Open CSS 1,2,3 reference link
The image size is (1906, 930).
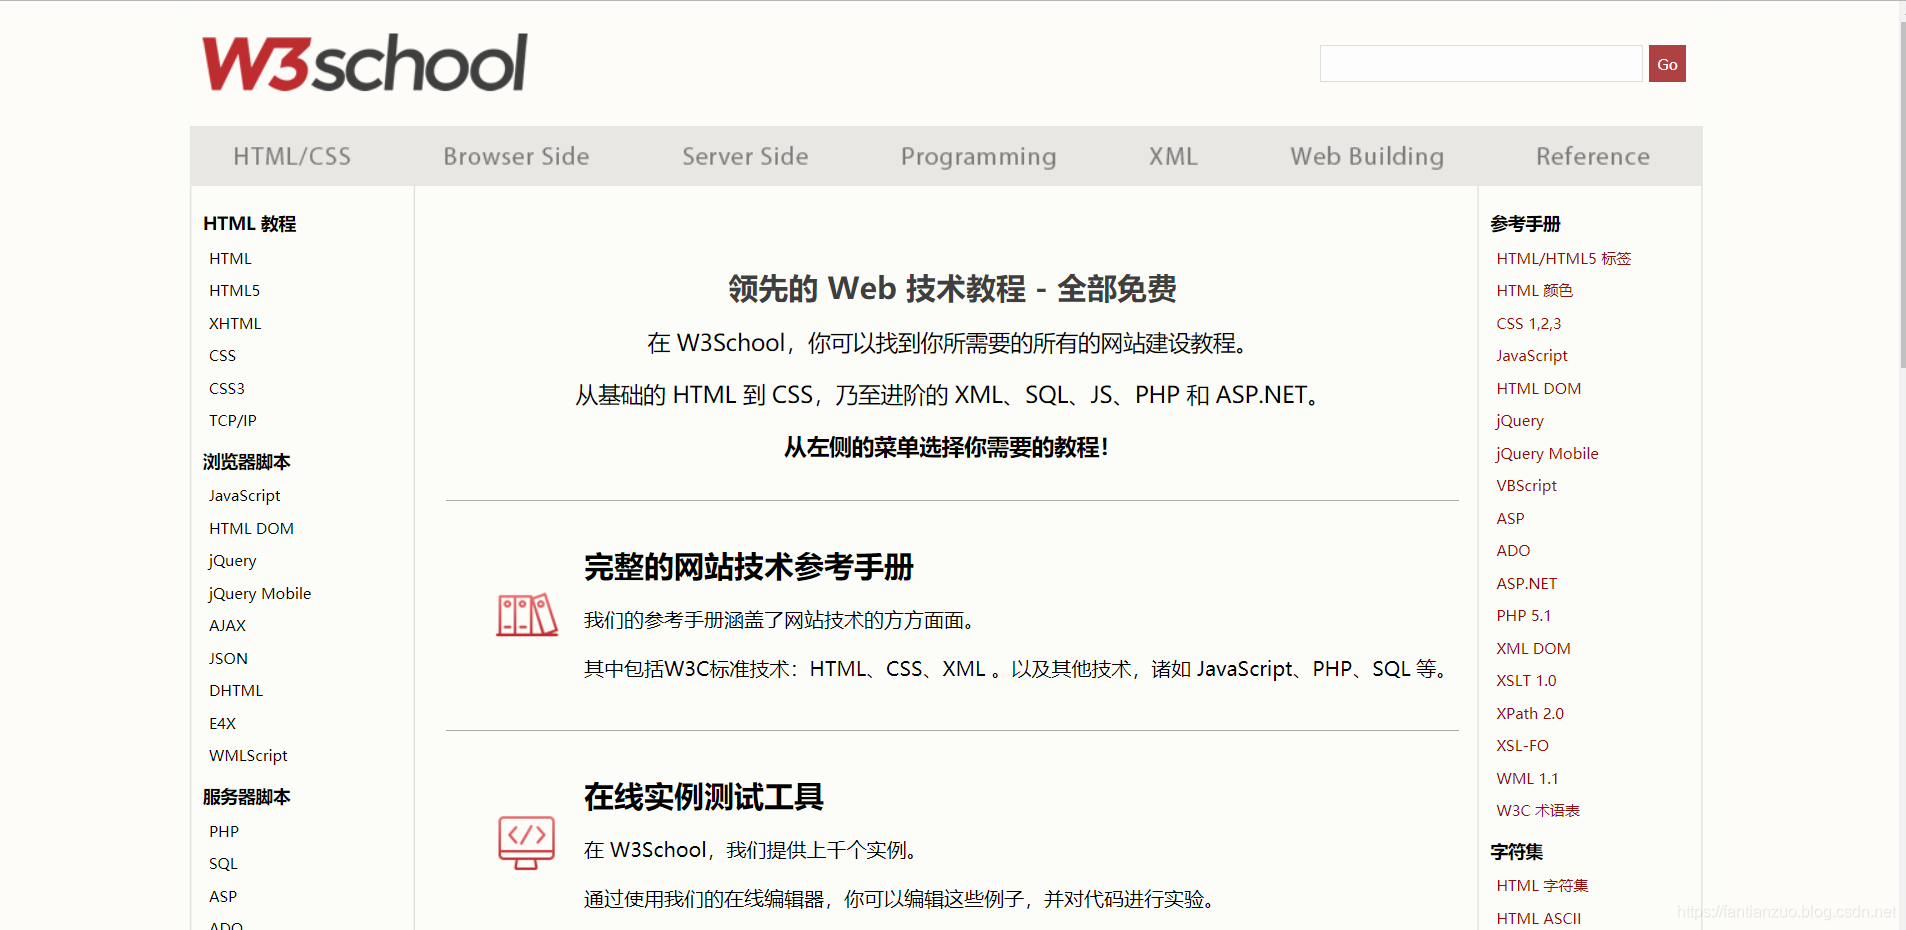[1528, 324]
